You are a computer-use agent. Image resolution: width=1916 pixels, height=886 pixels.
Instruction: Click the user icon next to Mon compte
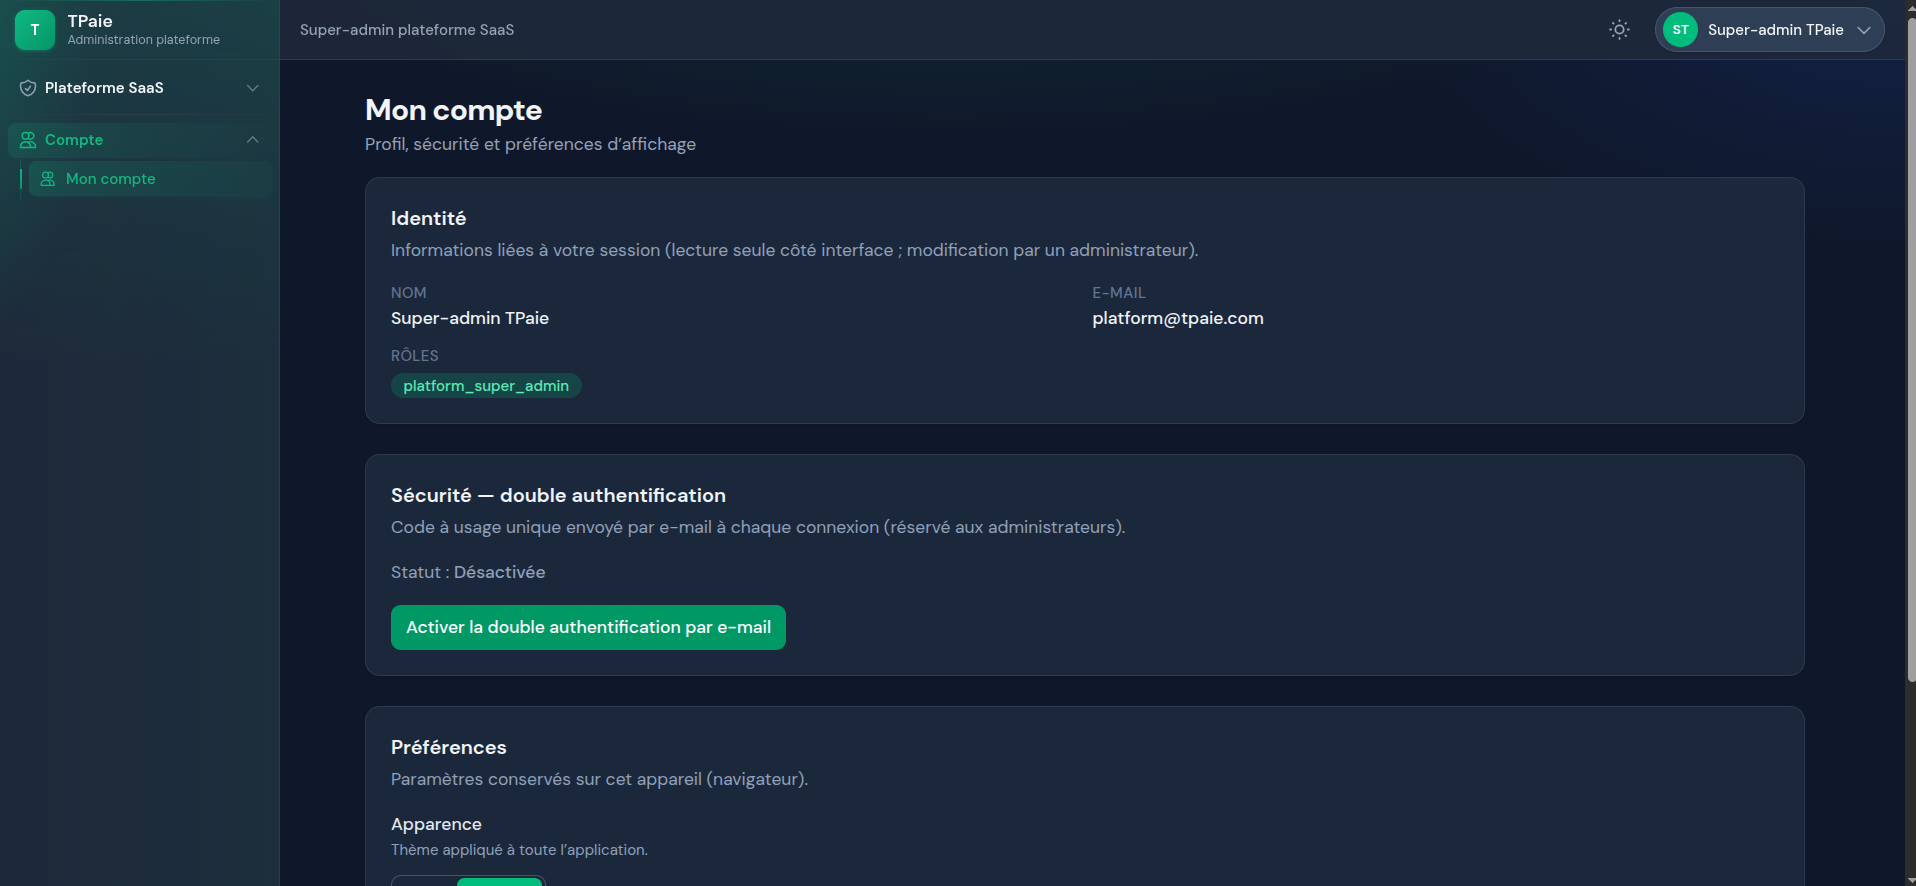coord(48,179)
